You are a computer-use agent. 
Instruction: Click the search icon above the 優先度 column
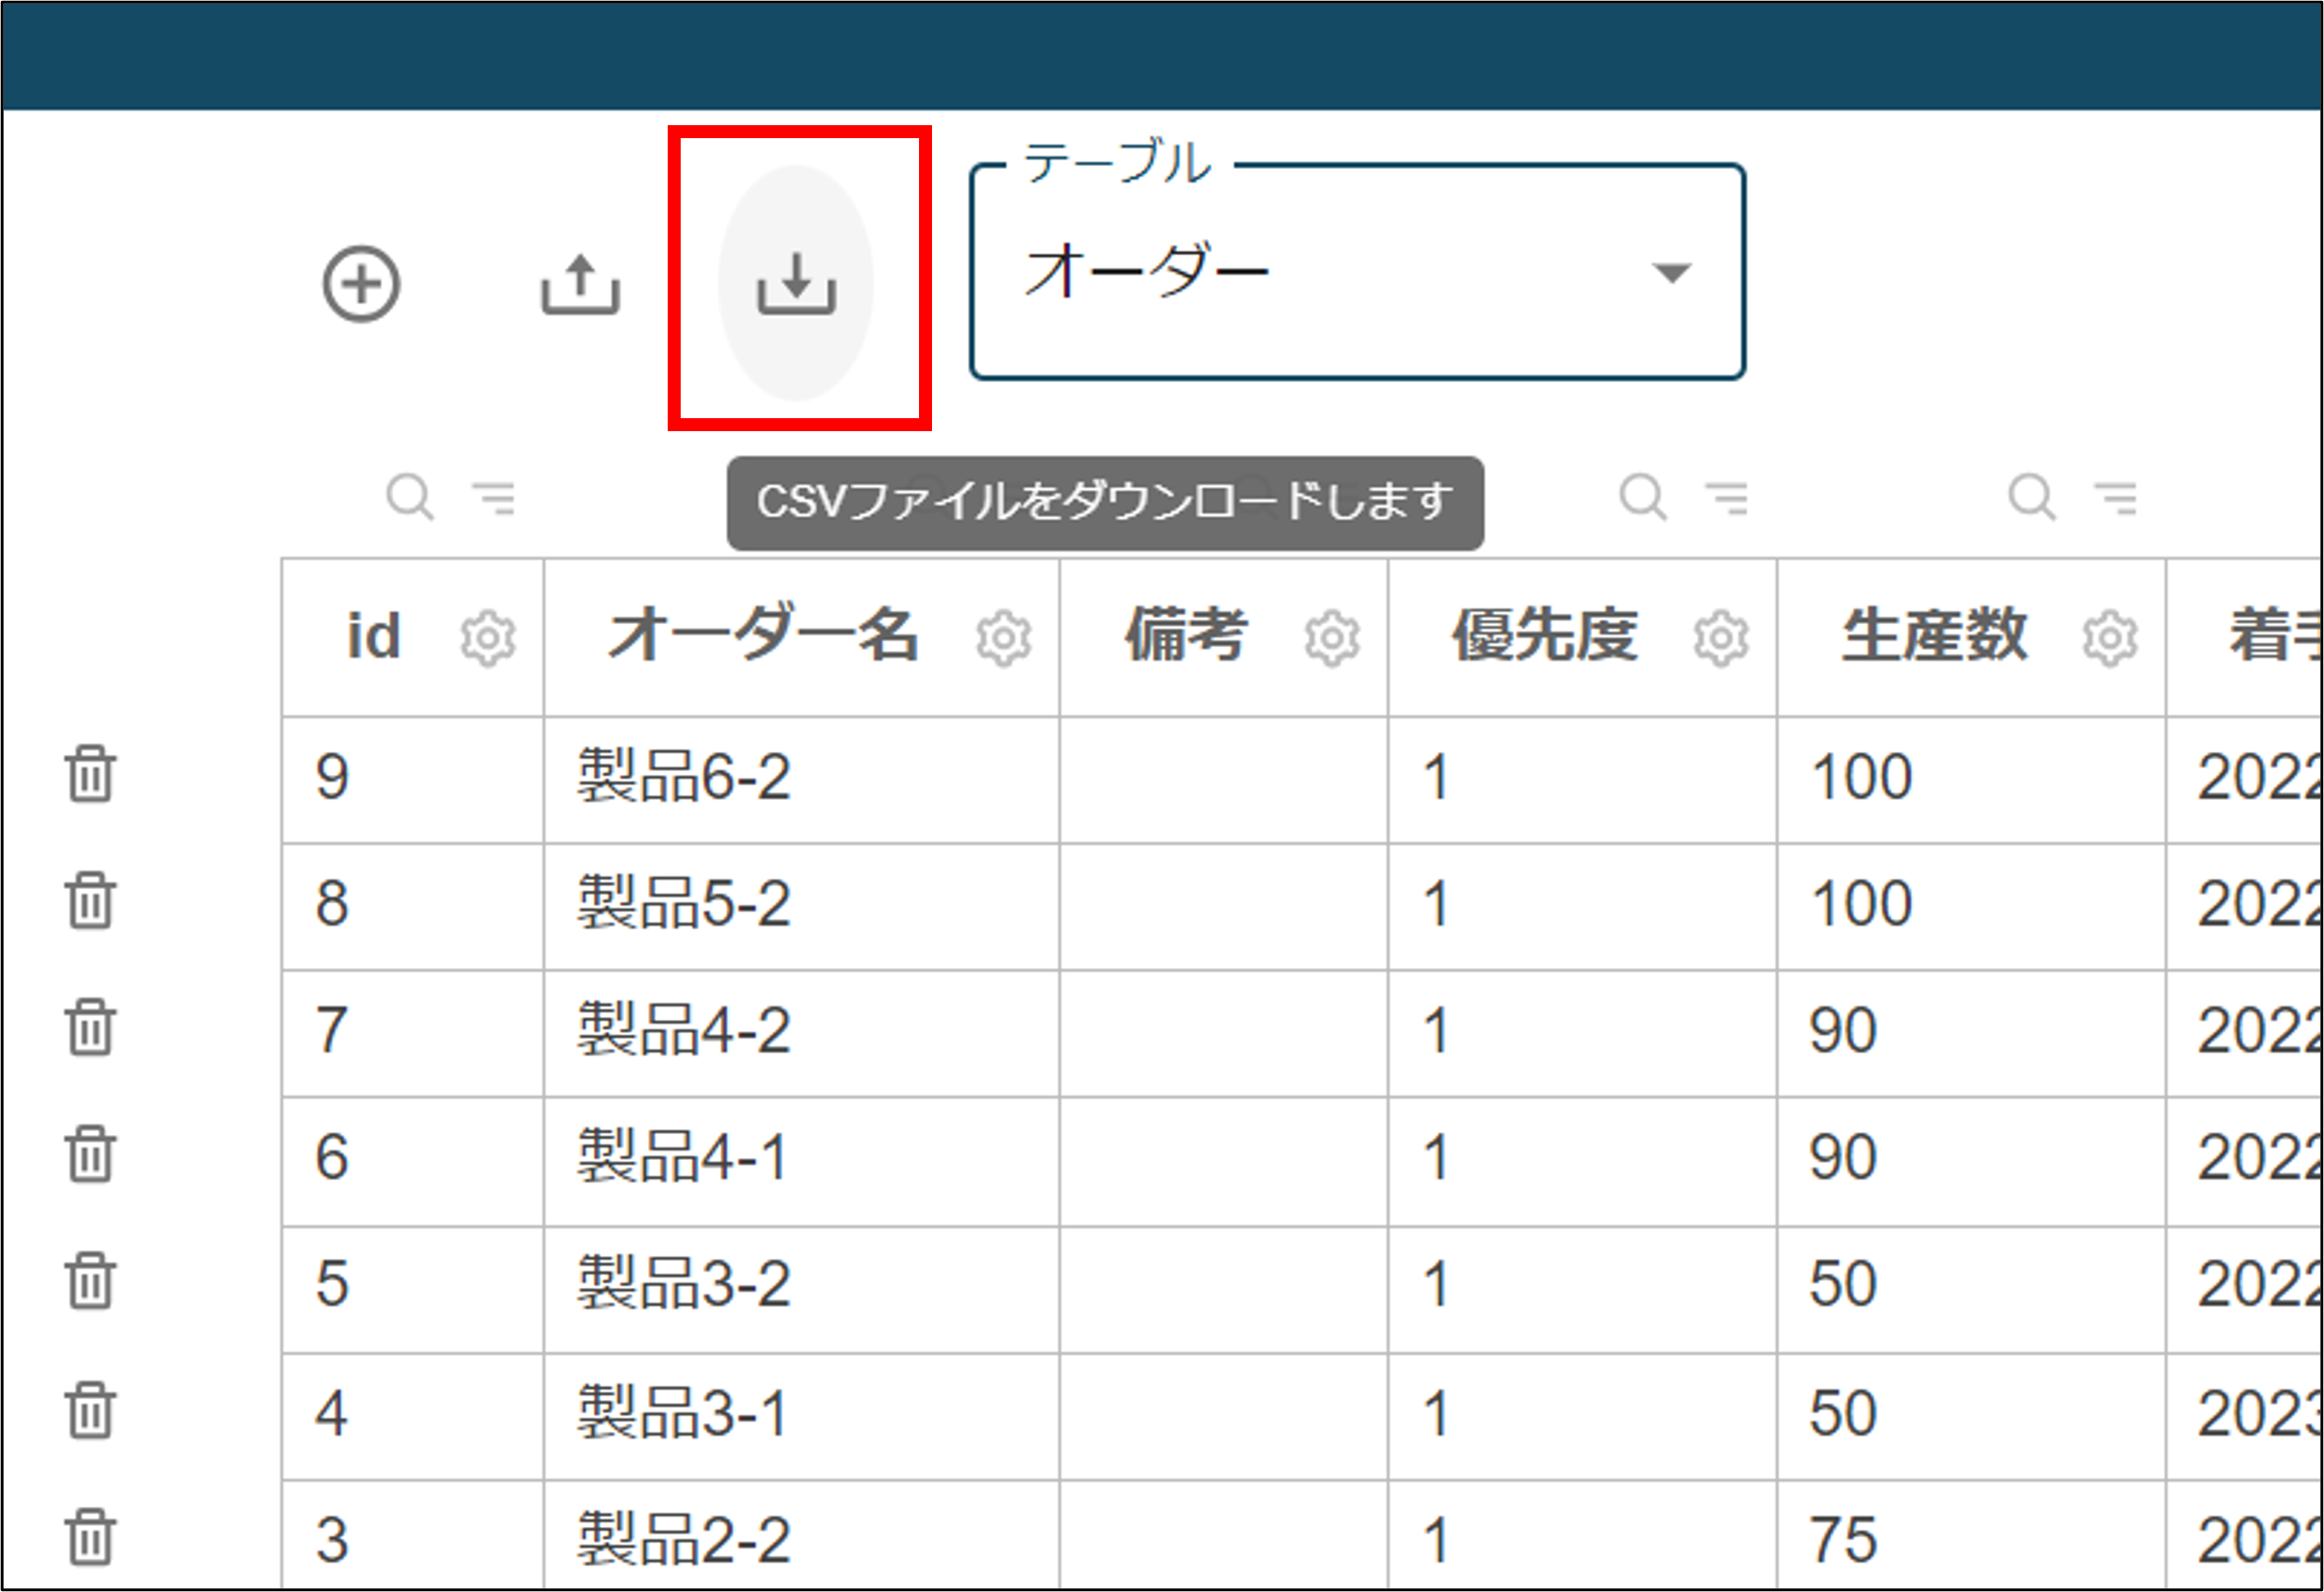(1643, 497)
